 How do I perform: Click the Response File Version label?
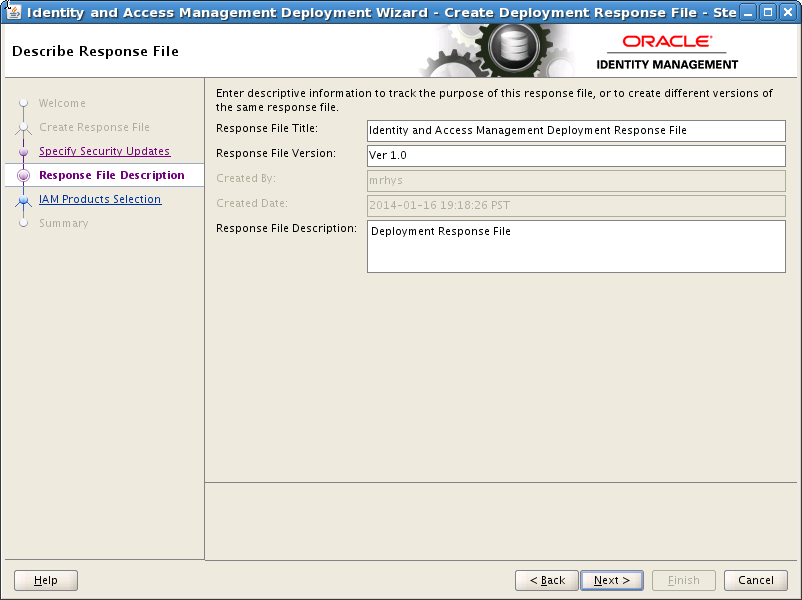tap(276, 153)
